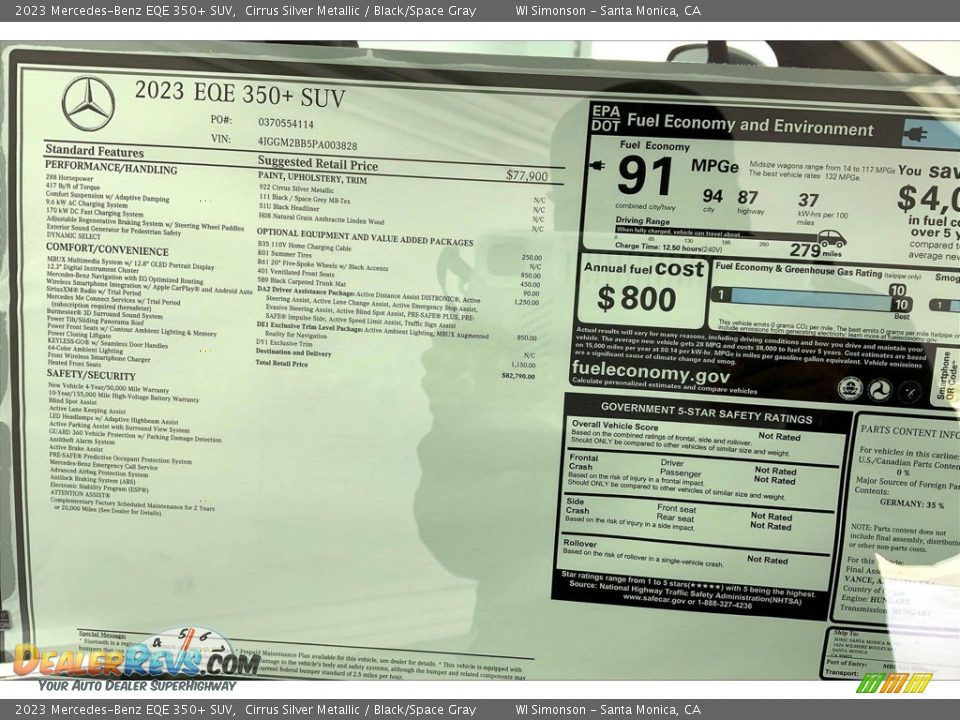Click the 'Fuel Economy and Environment' header

750,125
